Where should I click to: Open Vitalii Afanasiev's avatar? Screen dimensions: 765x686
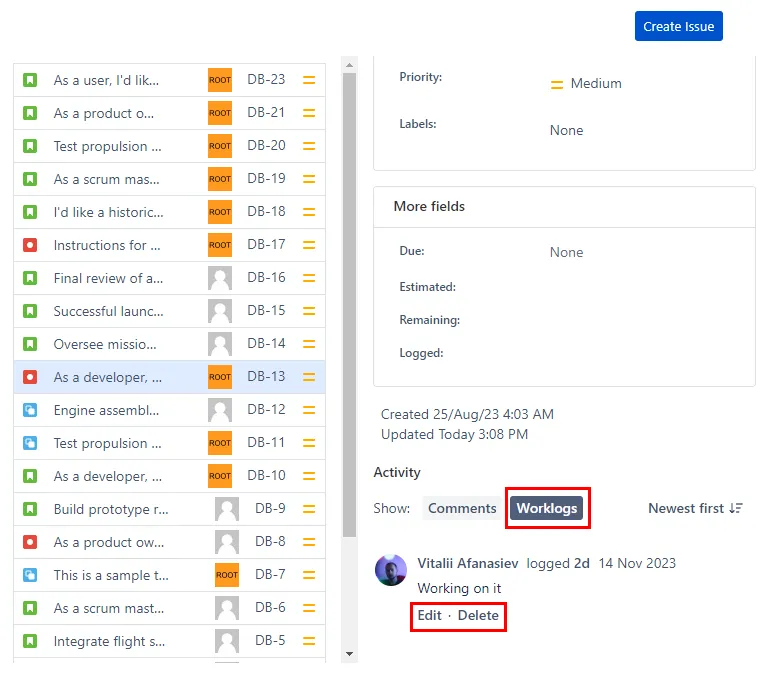pos(390,569)
